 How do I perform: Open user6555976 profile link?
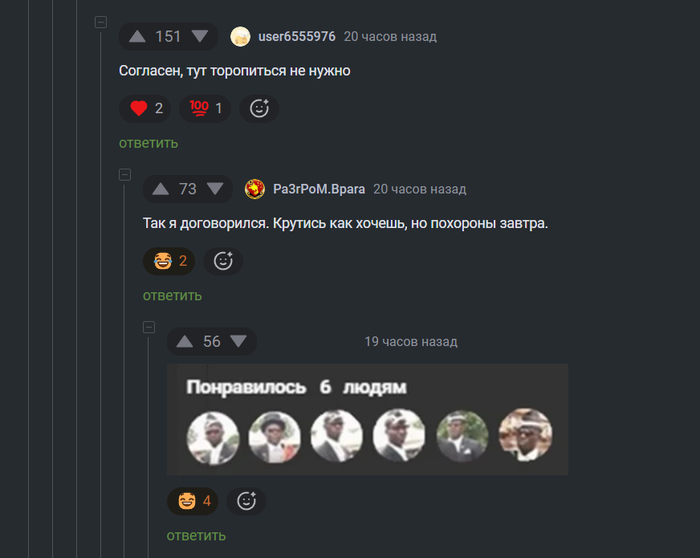click(297, 37)
